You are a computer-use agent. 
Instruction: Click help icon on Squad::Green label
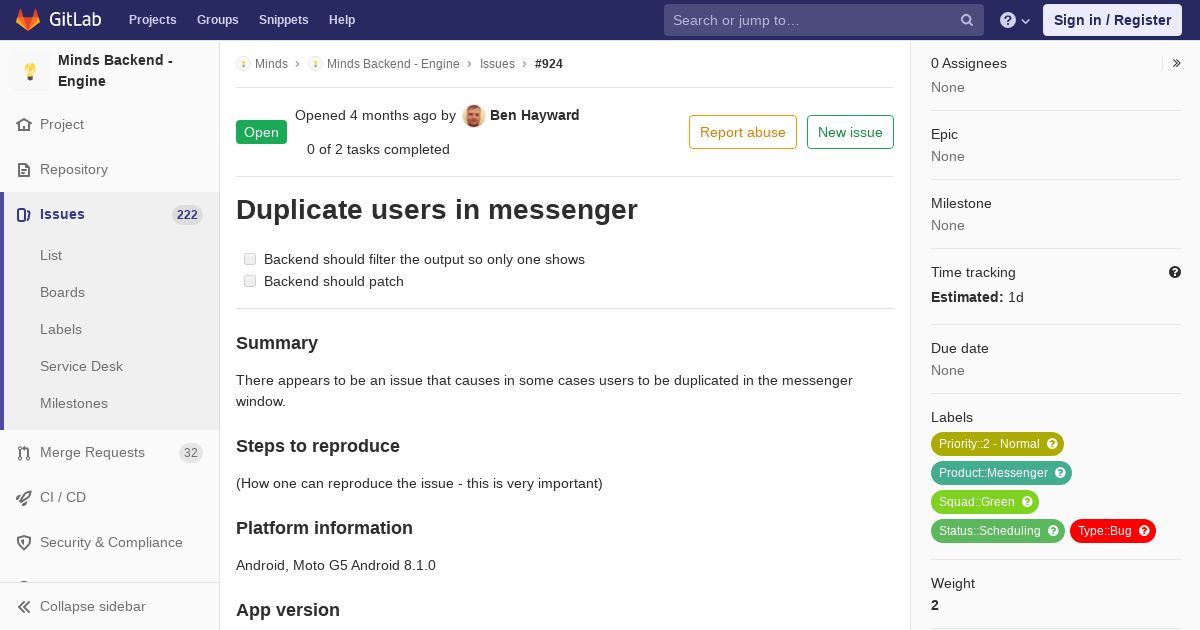[1027, 502]
